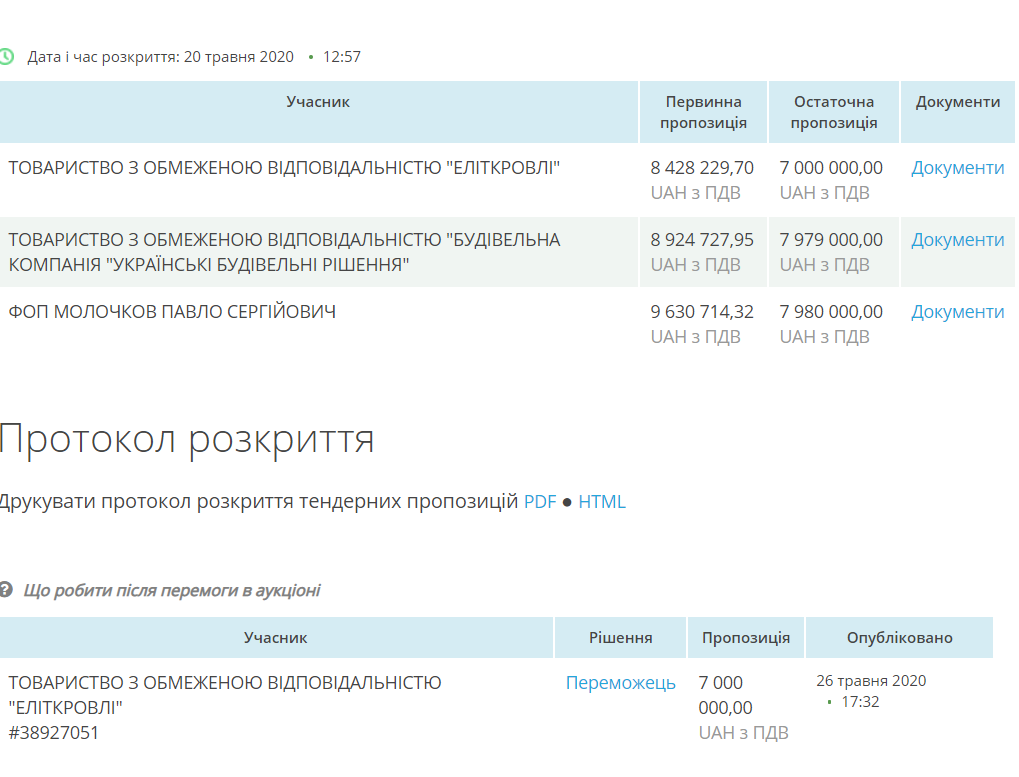Open Документи link for ФОП МОЛОЧКОВ
1019x777 pixels.
click(957, 312)
